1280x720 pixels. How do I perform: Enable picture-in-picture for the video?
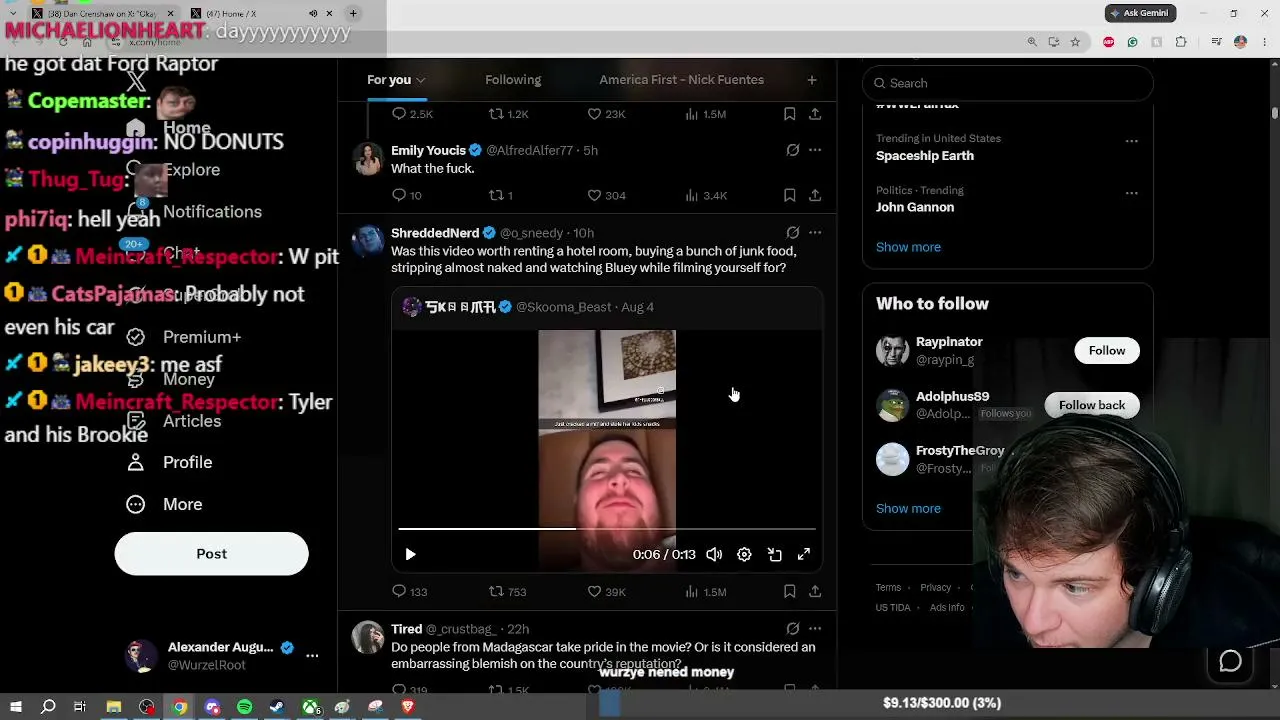click(x=774, y=554)
